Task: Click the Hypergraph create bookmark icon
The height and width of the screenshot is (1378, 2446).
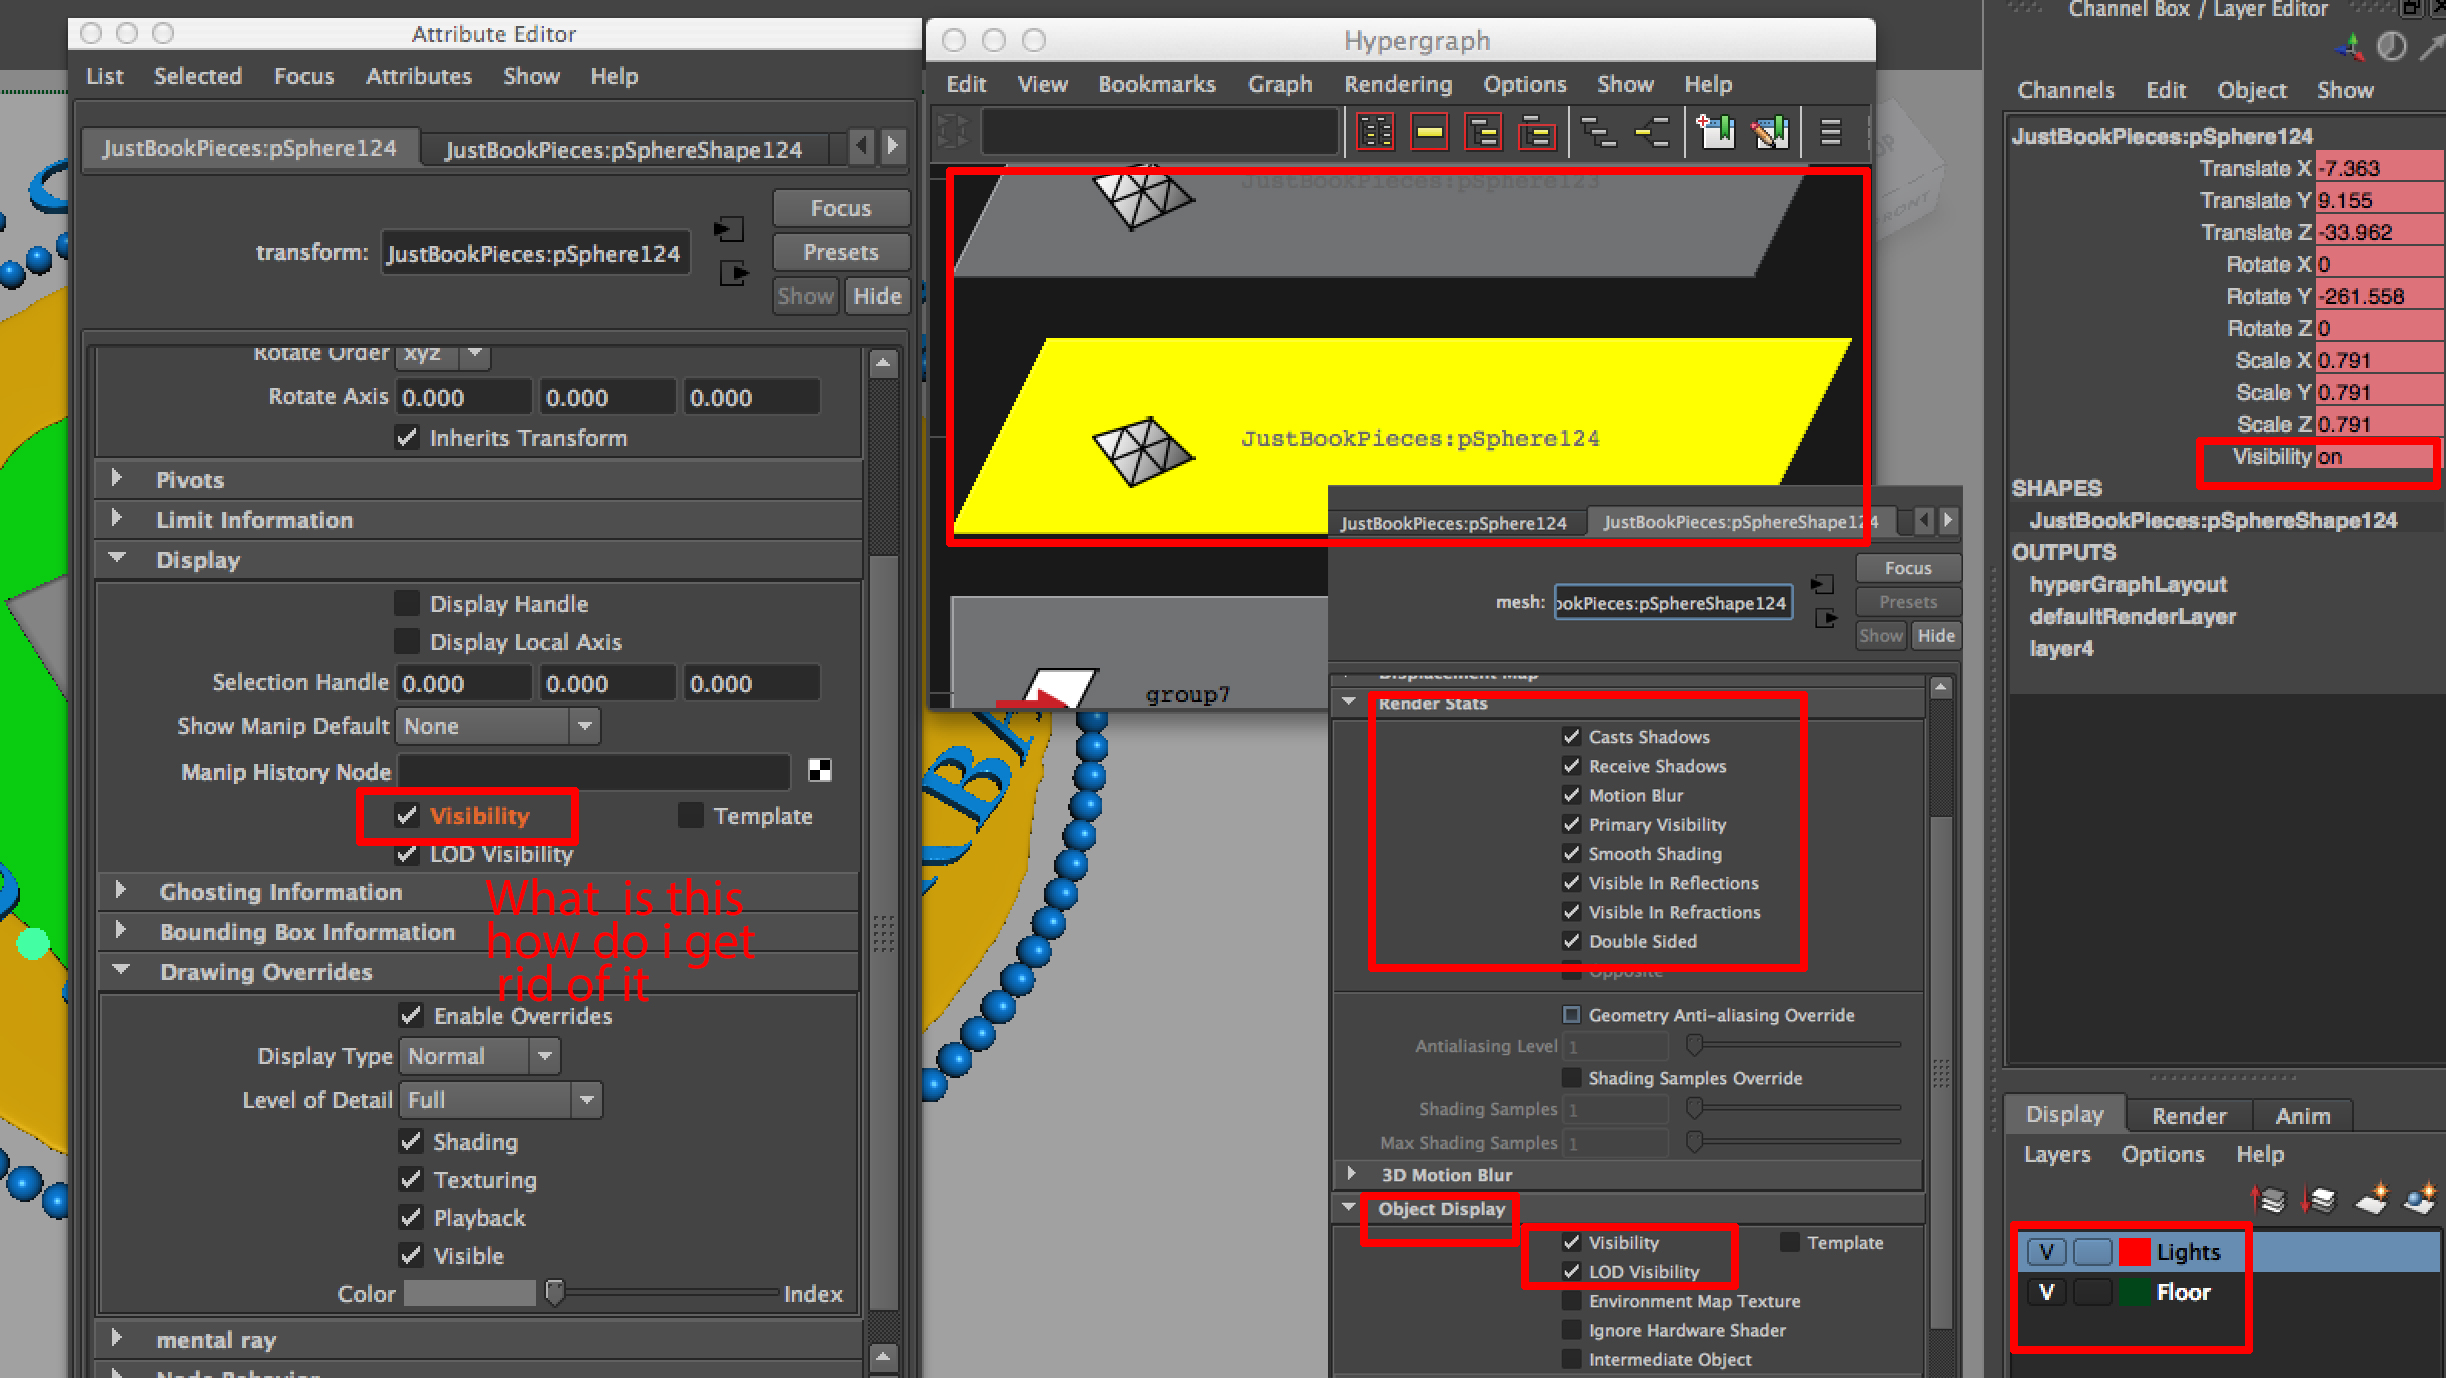Action: tap(1716, 132)
